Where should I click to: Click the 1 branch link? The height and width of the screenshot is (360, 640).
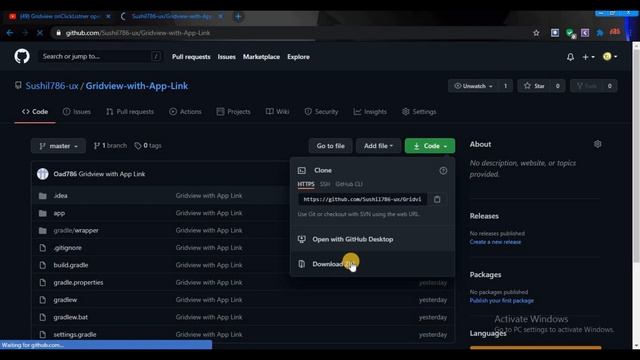110,146
